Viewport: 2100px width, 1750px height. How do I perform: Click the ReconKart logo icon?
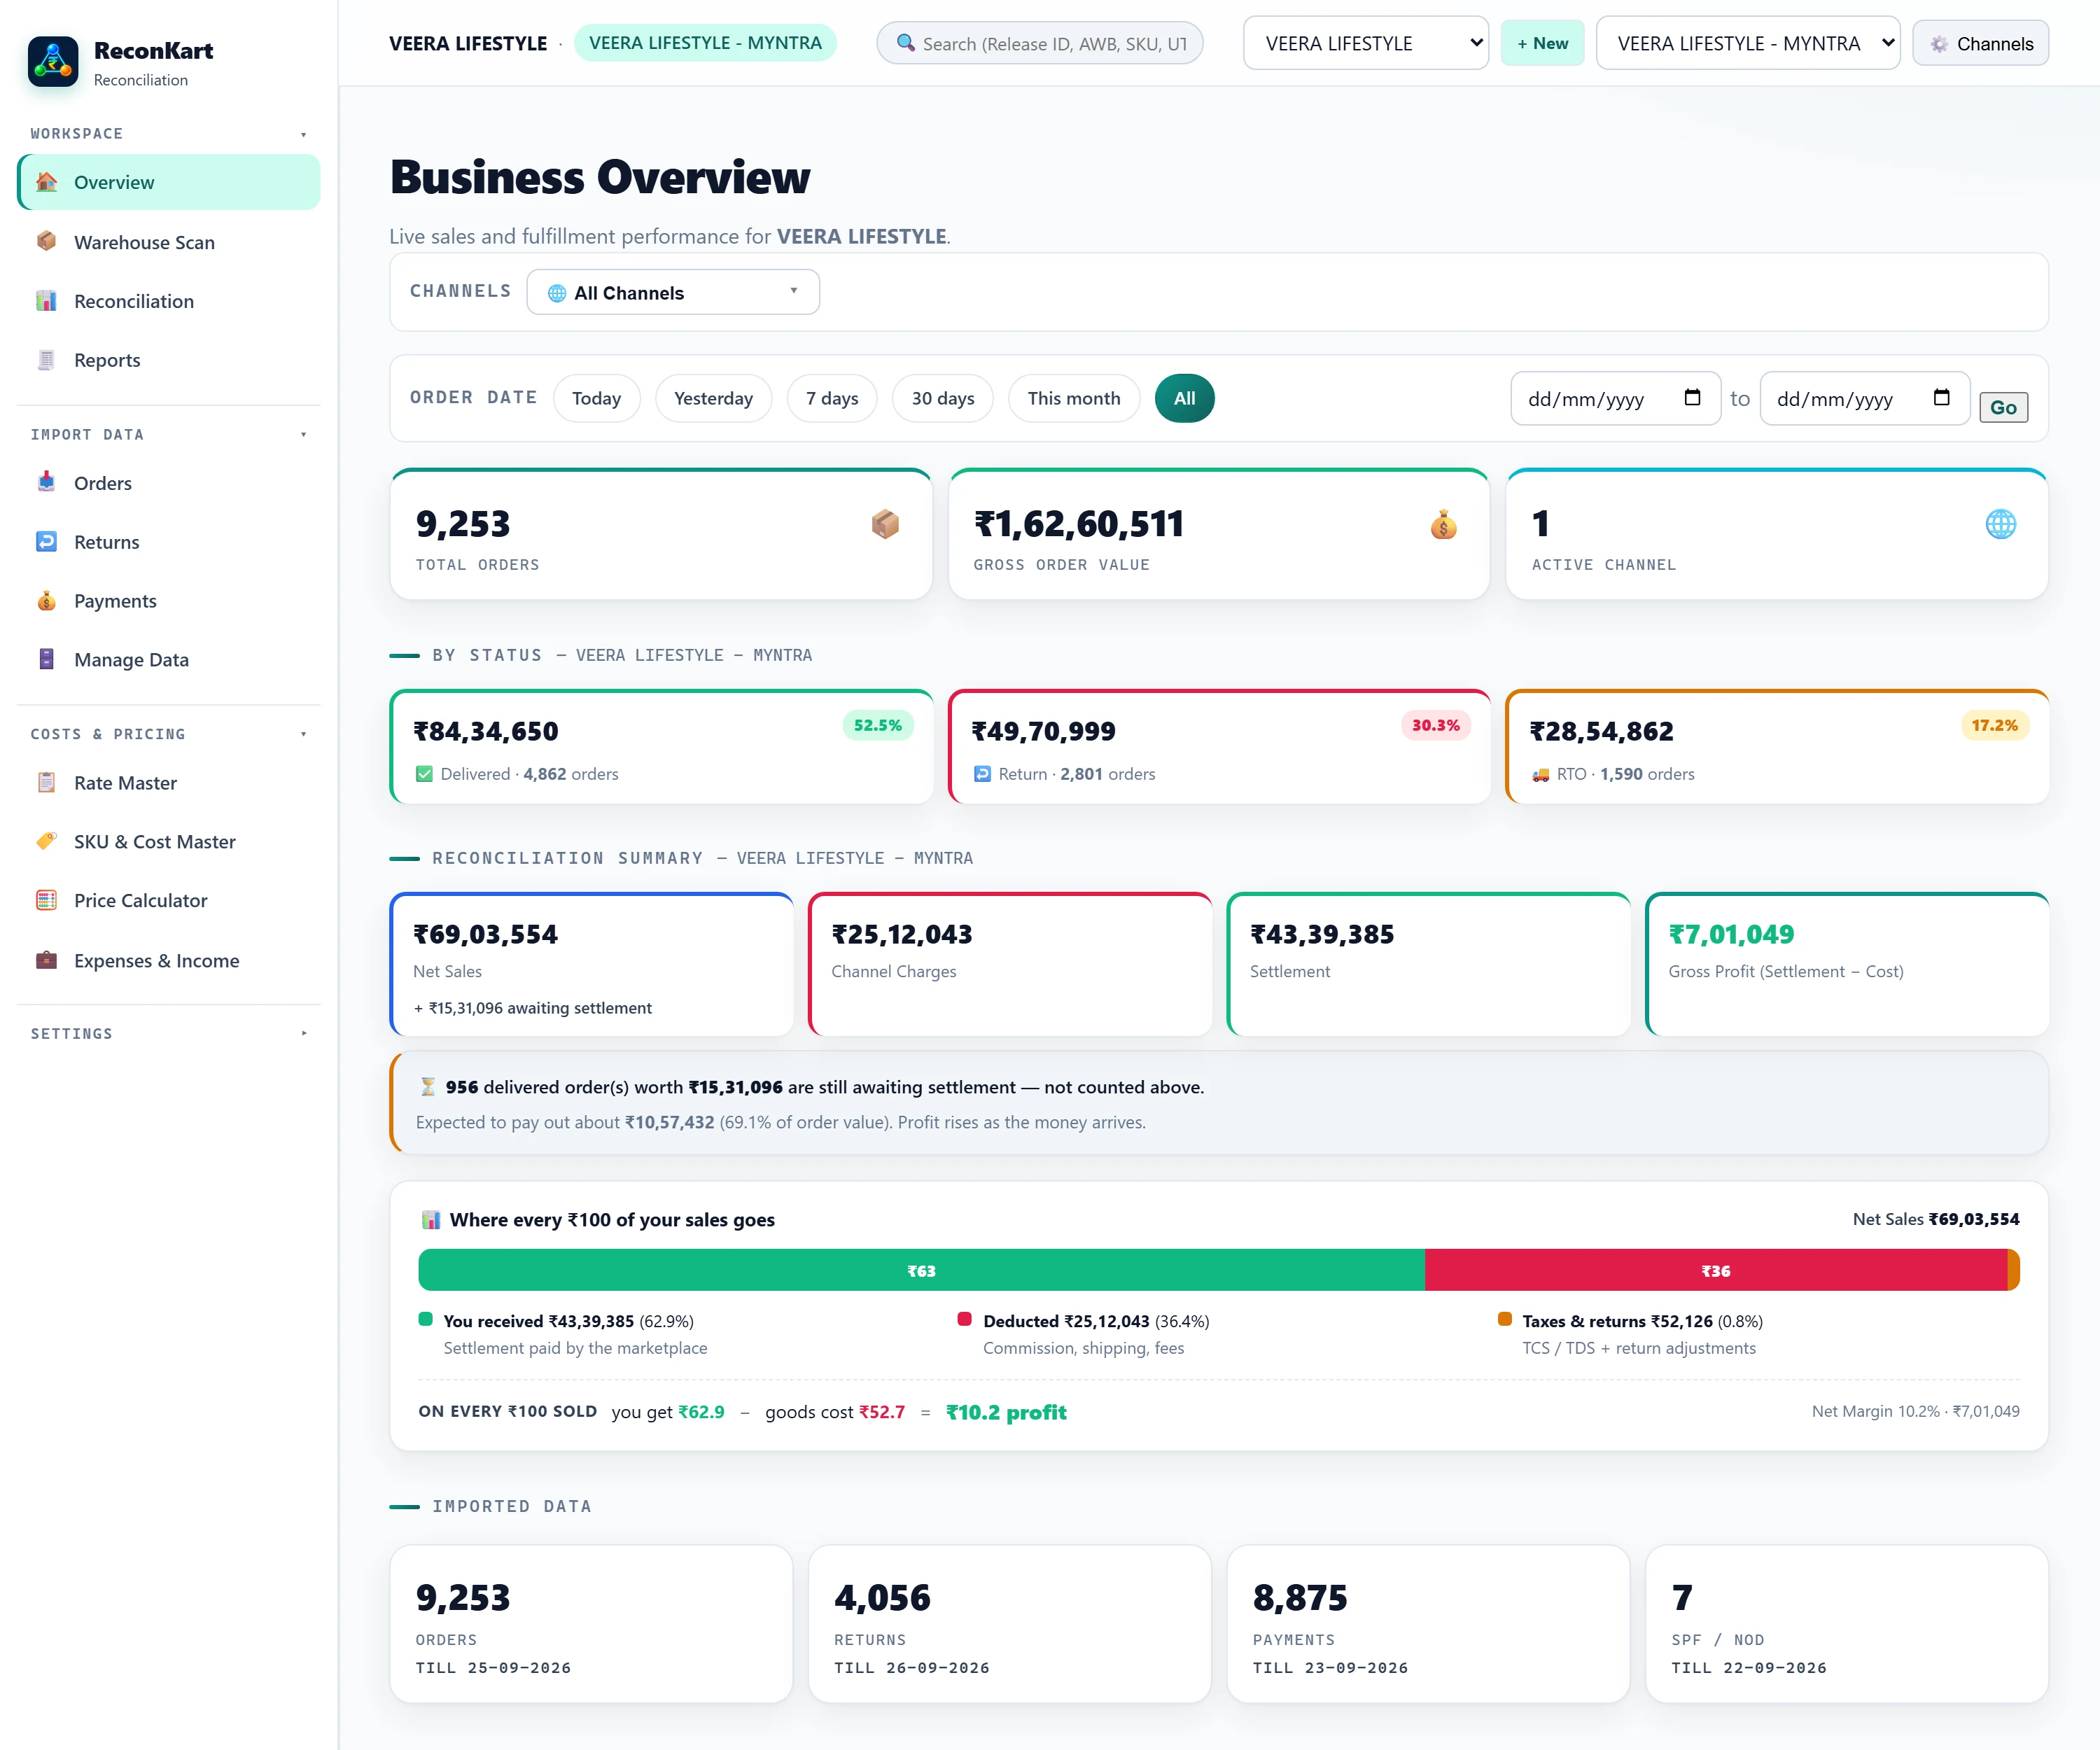[x=53, y=62]
